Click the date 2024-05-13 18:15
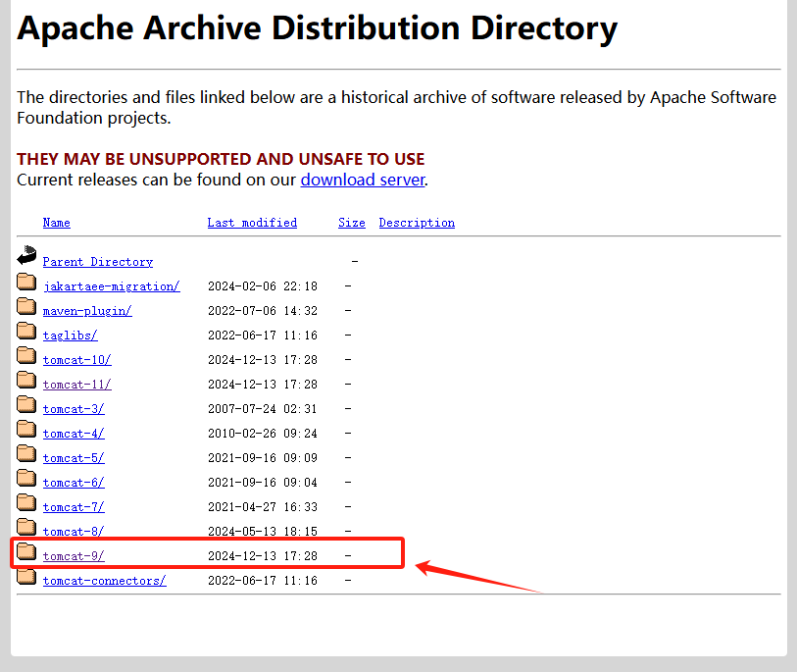The image size is (798, 672). click(263, 531)
